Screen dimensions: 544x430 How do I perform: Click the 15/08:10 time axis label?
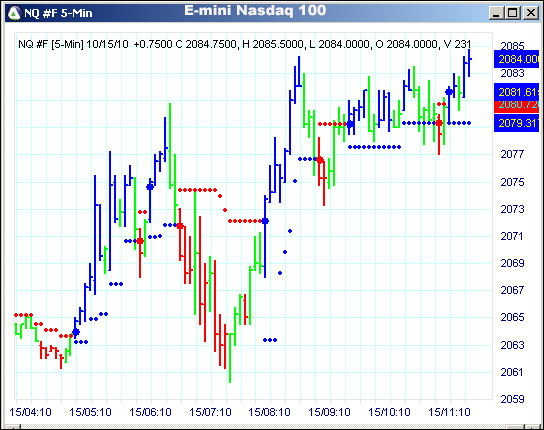click(x=270, y=412)
